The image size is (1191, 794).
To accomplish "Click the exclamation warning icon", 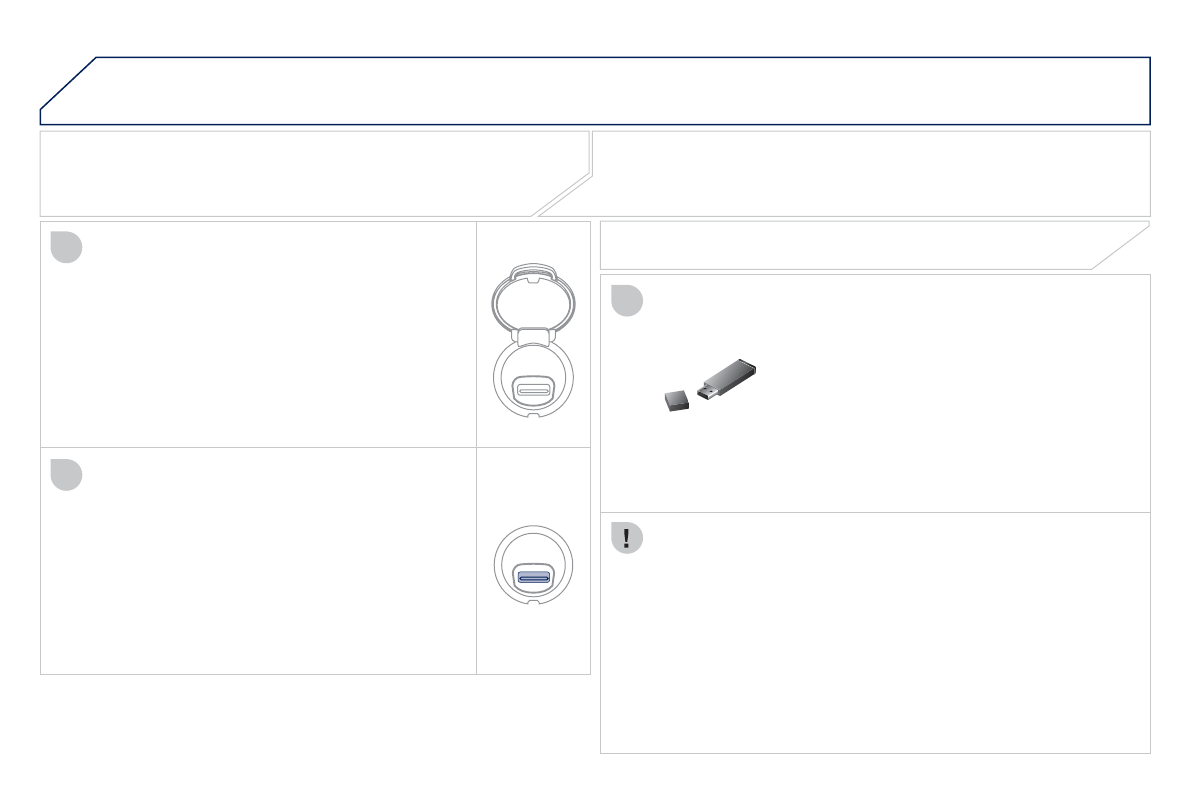I will [x=627, y=538].
